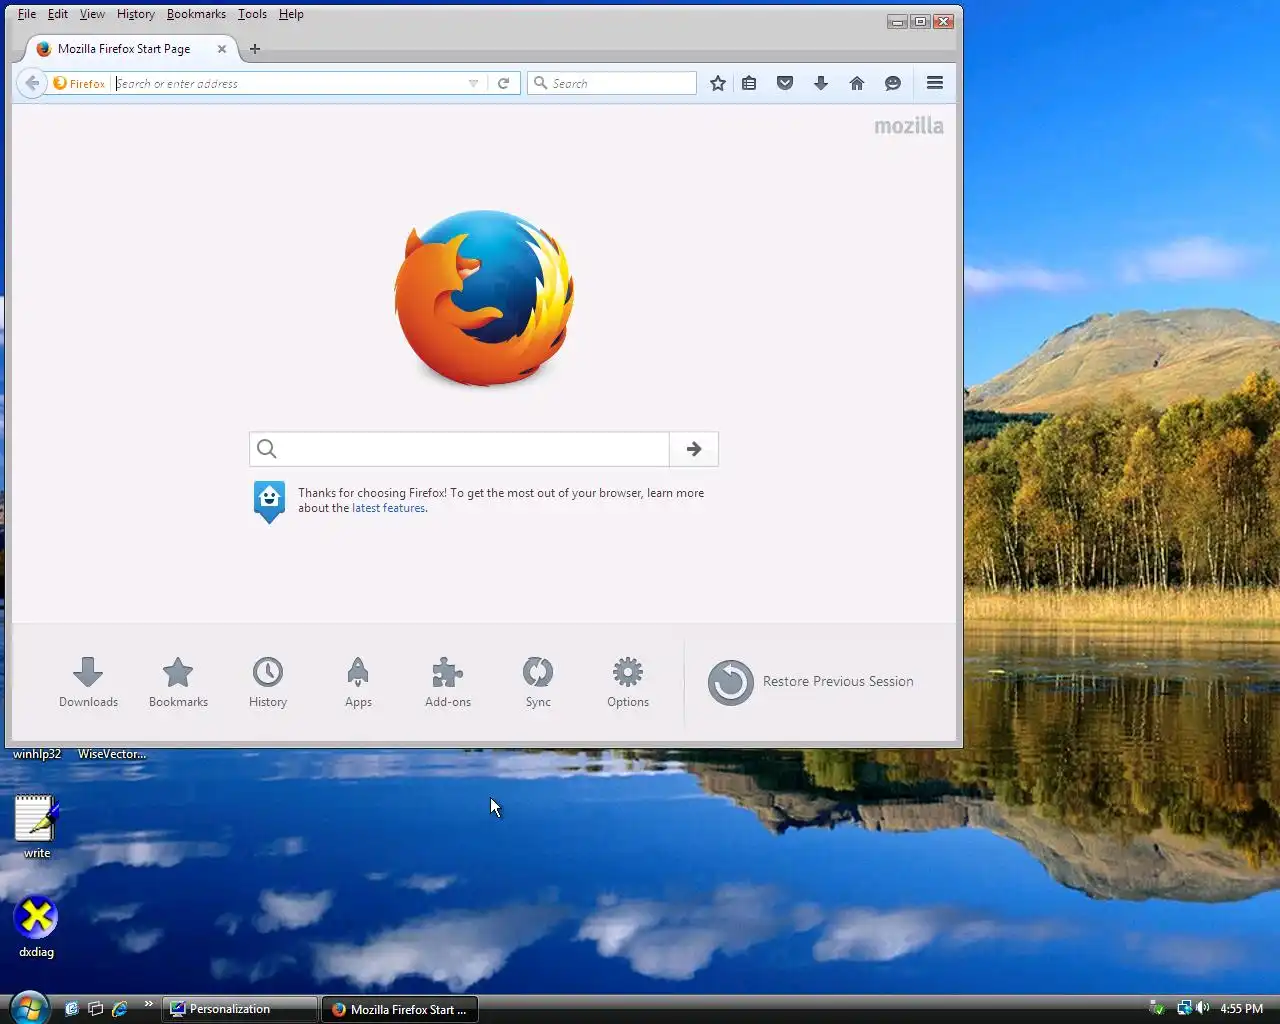The width and height of the screenshot is (1280, 1024).
Task: Click the taskbar clock showing 4:55 PM
Action: 1242,1008
